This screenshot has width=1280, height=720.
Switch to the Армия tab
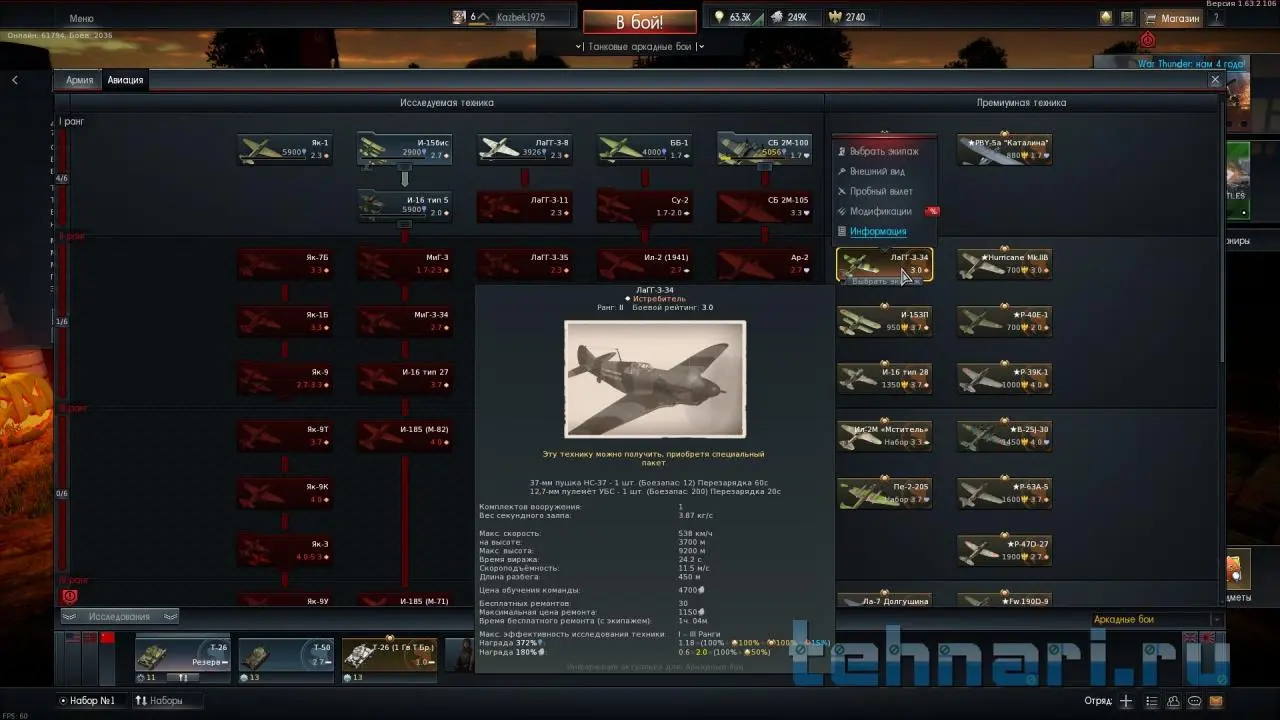coord(80,80)
